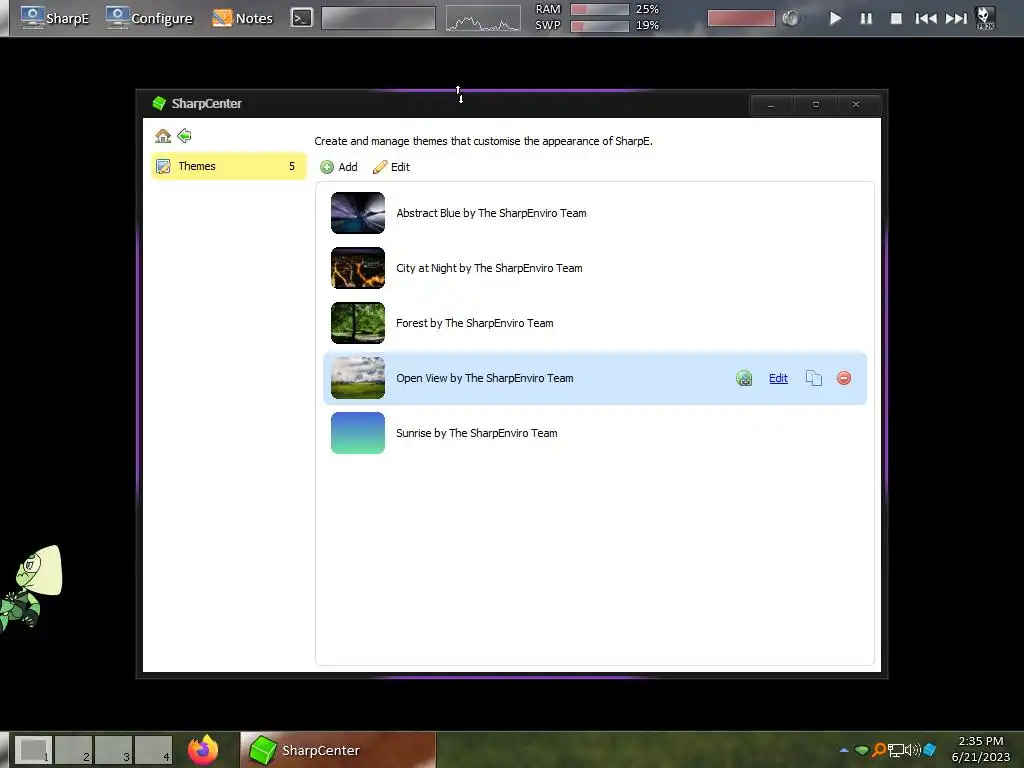This screenshot has width=1024, height=768.
Task: Click the RAM usage bar
Action: click(600, 9)
